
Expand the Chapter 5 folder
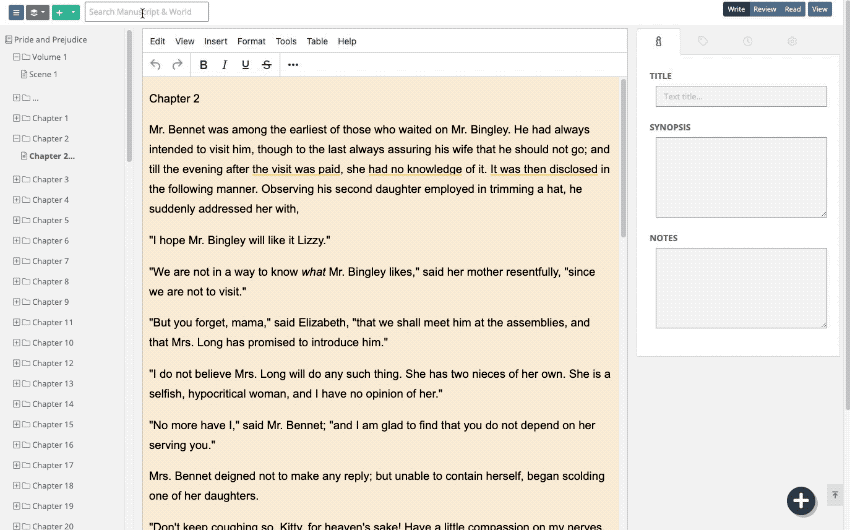(16, 220)
